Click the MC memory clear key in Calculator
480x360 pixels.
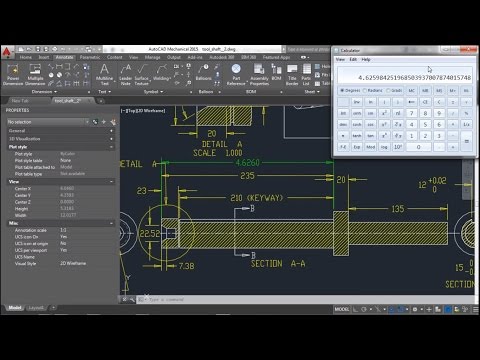411,90
